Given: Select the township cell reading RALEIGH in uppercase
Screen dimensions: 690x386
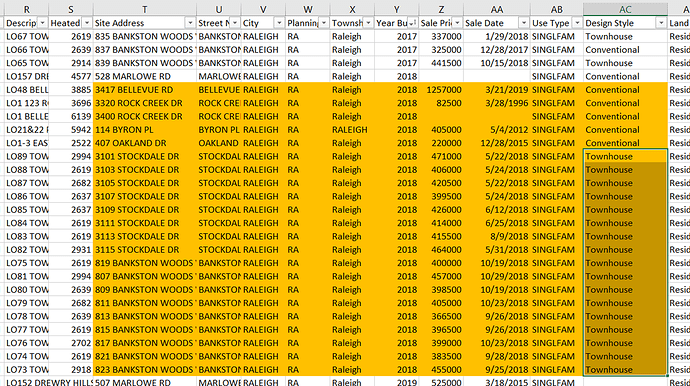Looking at the screenshot, I should [x=352, y=130].
